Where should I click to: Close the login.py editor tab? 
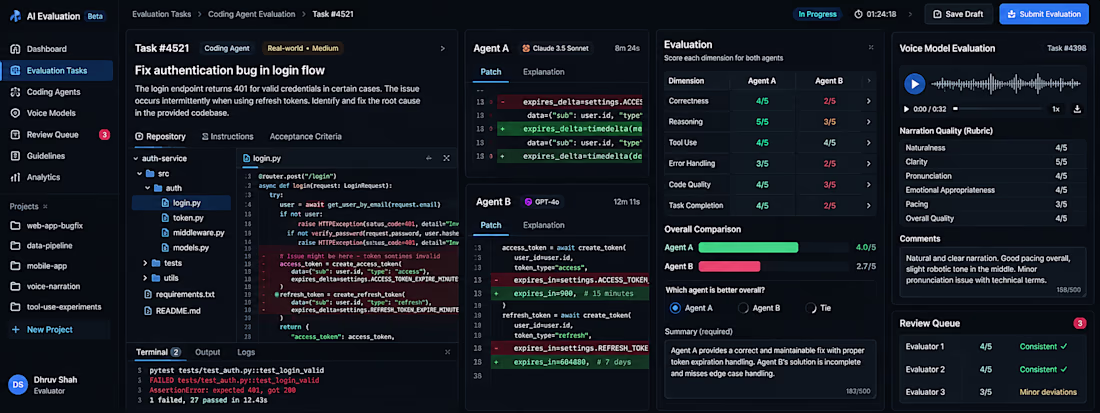coord(446,158)
